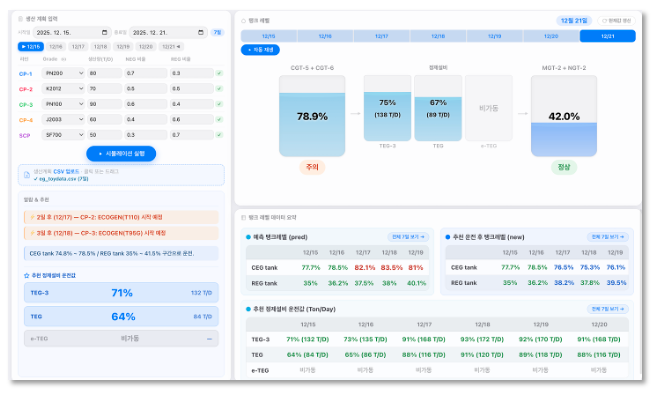Click the lightning icon on the 12/18 CP-3 alert

point(32,233)
